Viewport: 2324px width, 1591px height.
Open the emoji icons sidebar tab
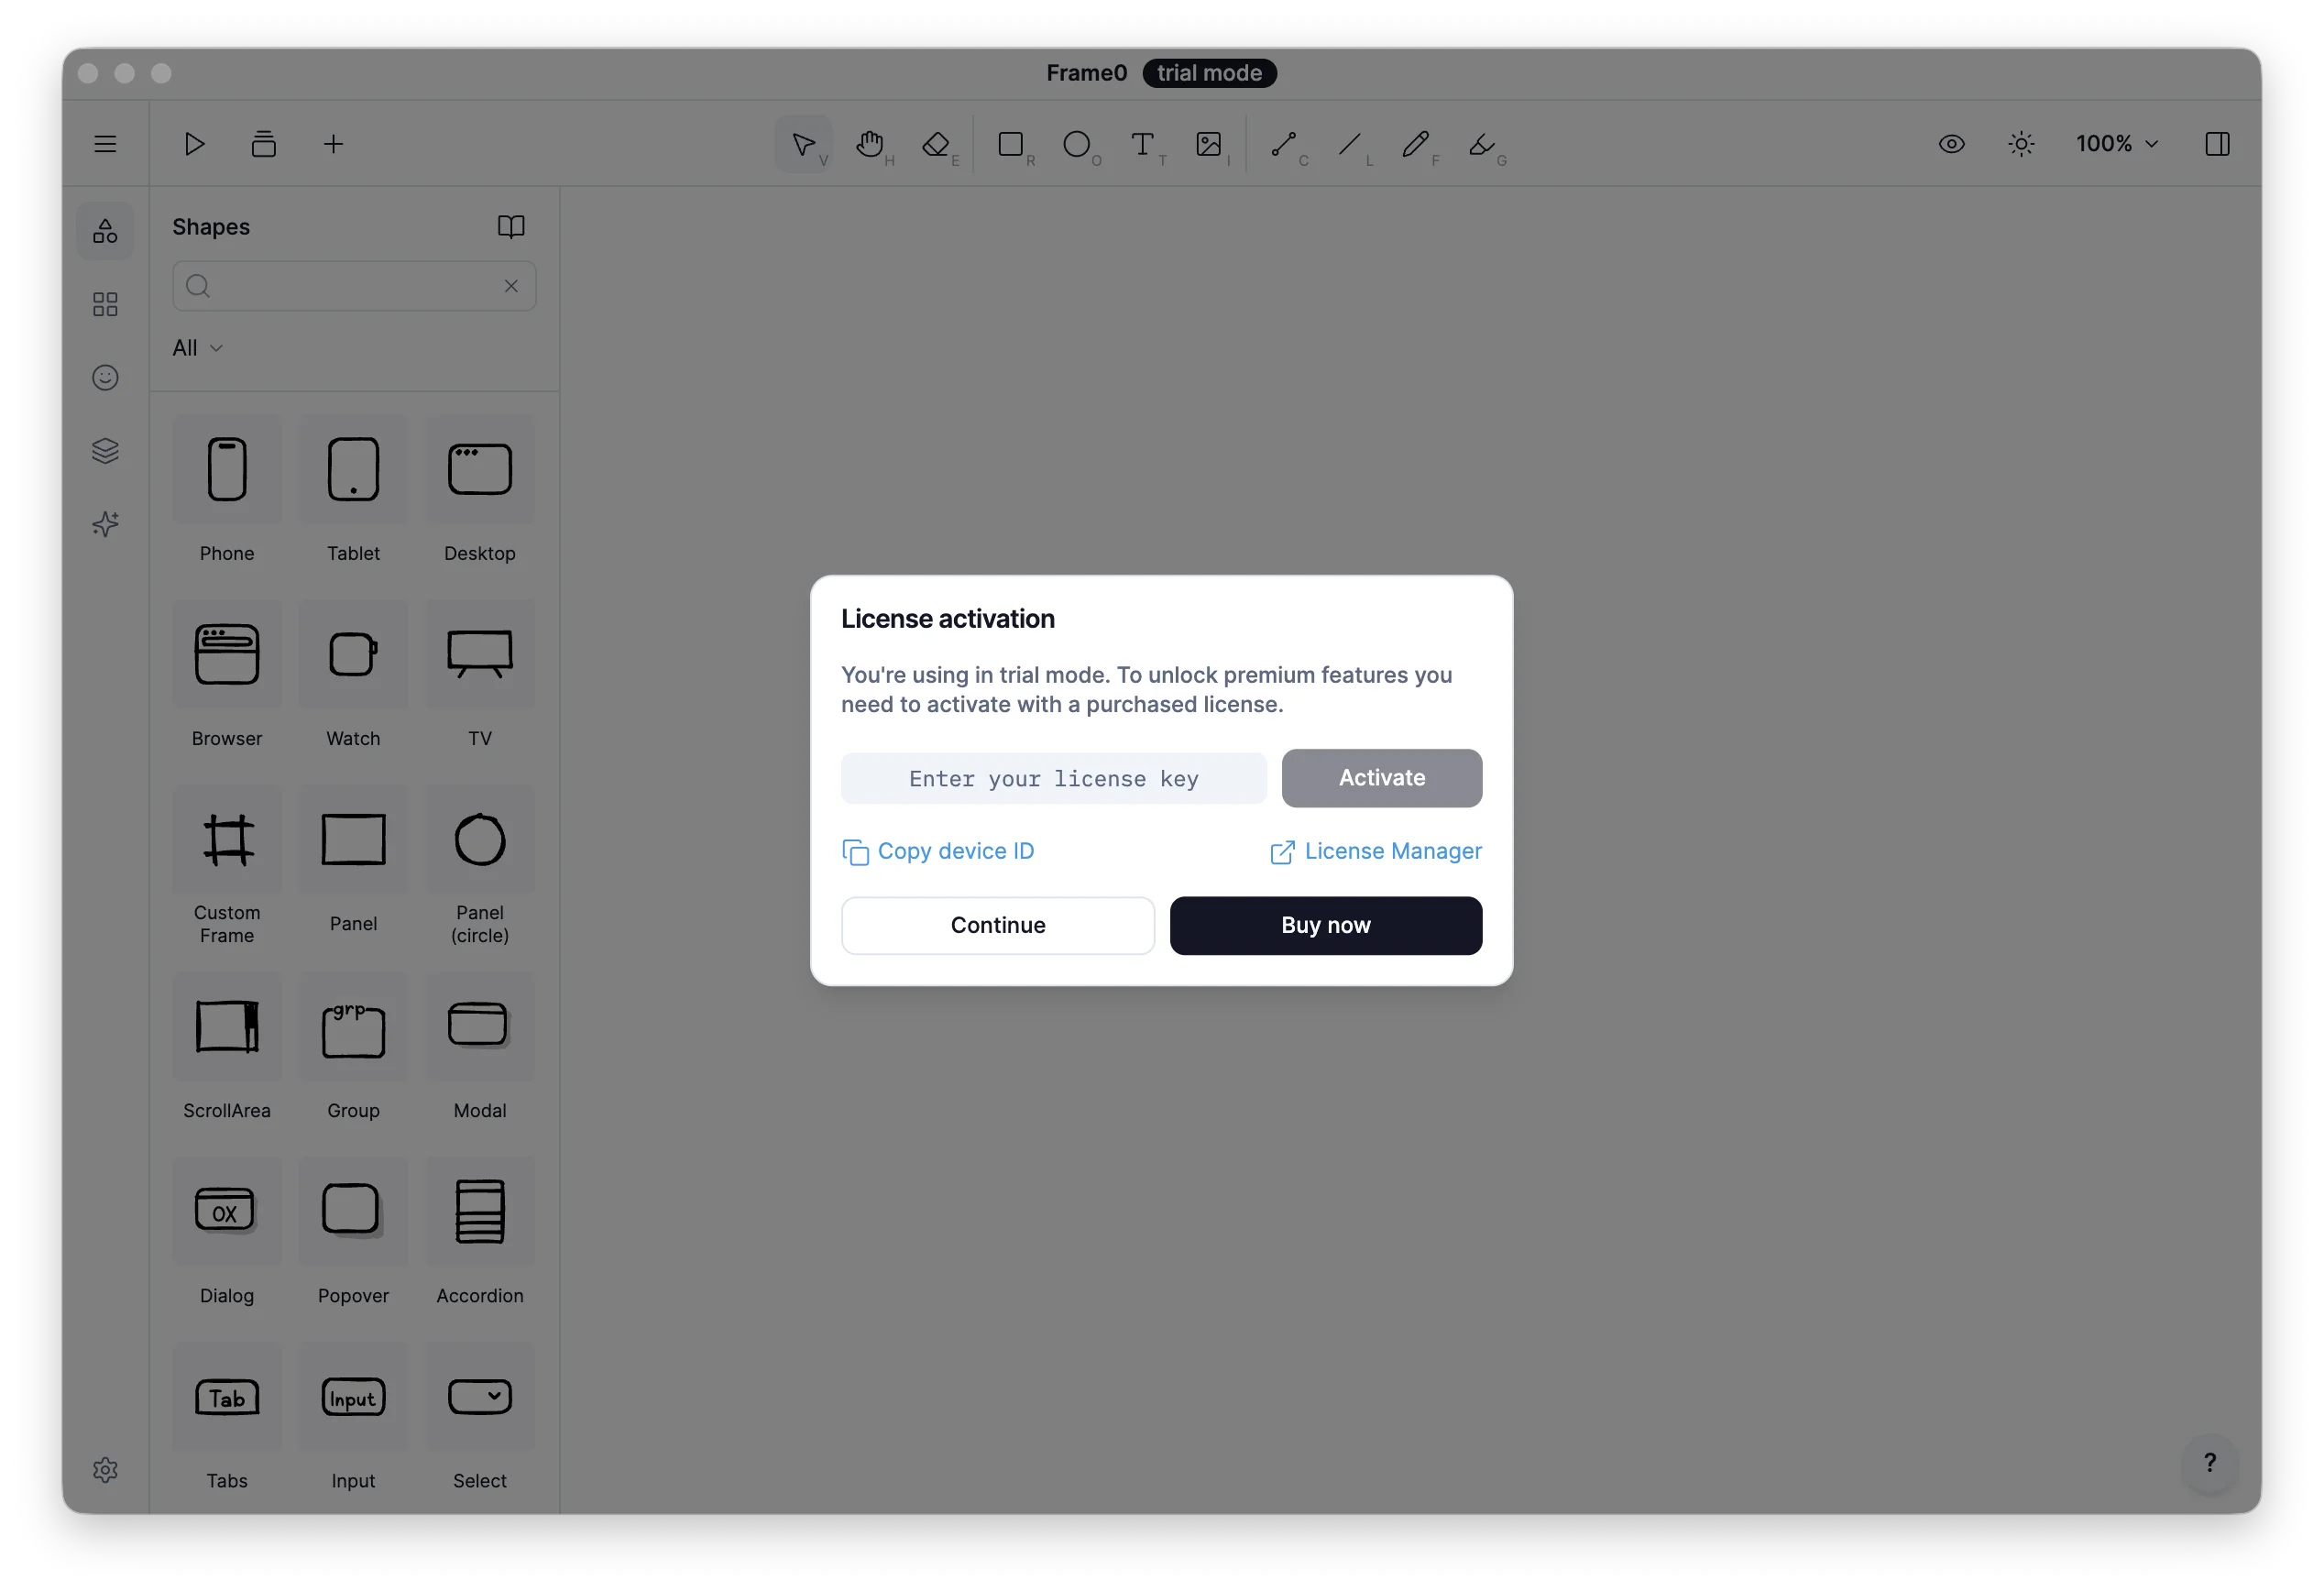pyautogui.click(x=105, y=377)
